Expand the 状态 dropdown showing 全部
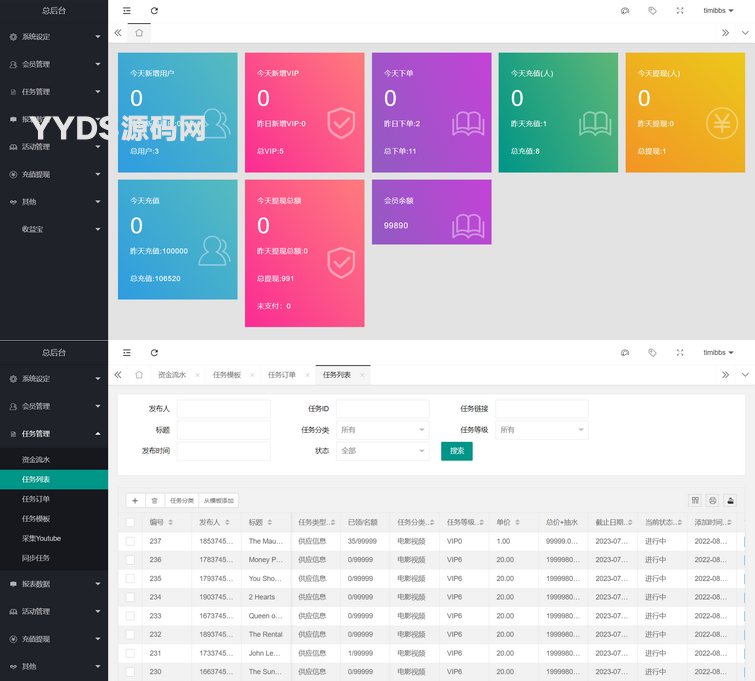The height and width of the screenshot is (681, 755). (382, 451)
